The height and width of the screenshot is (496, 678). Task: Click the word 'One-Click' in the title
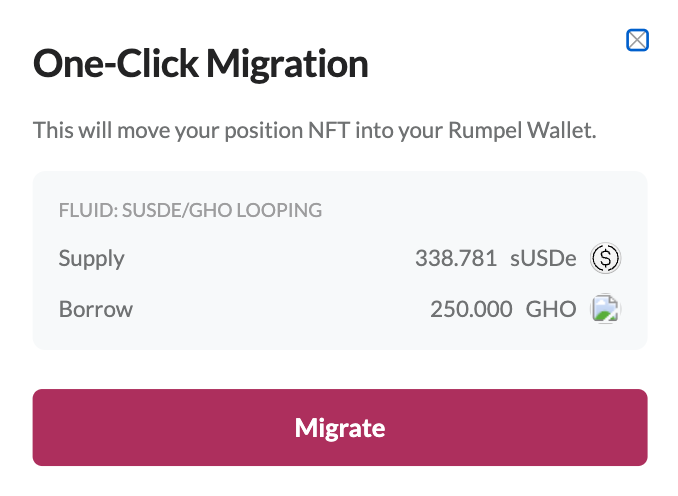116,63
